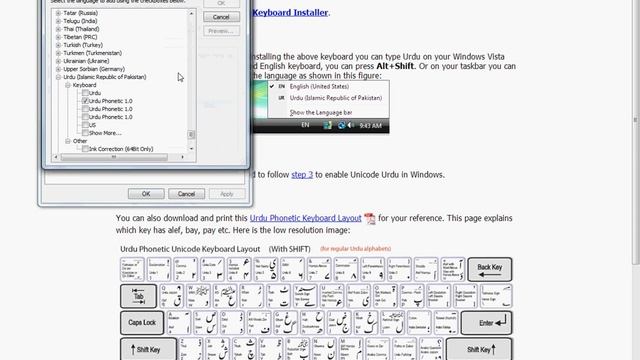
Task: Expand the Ukrainian (Ukraine) node
Action: coord(58,61)
